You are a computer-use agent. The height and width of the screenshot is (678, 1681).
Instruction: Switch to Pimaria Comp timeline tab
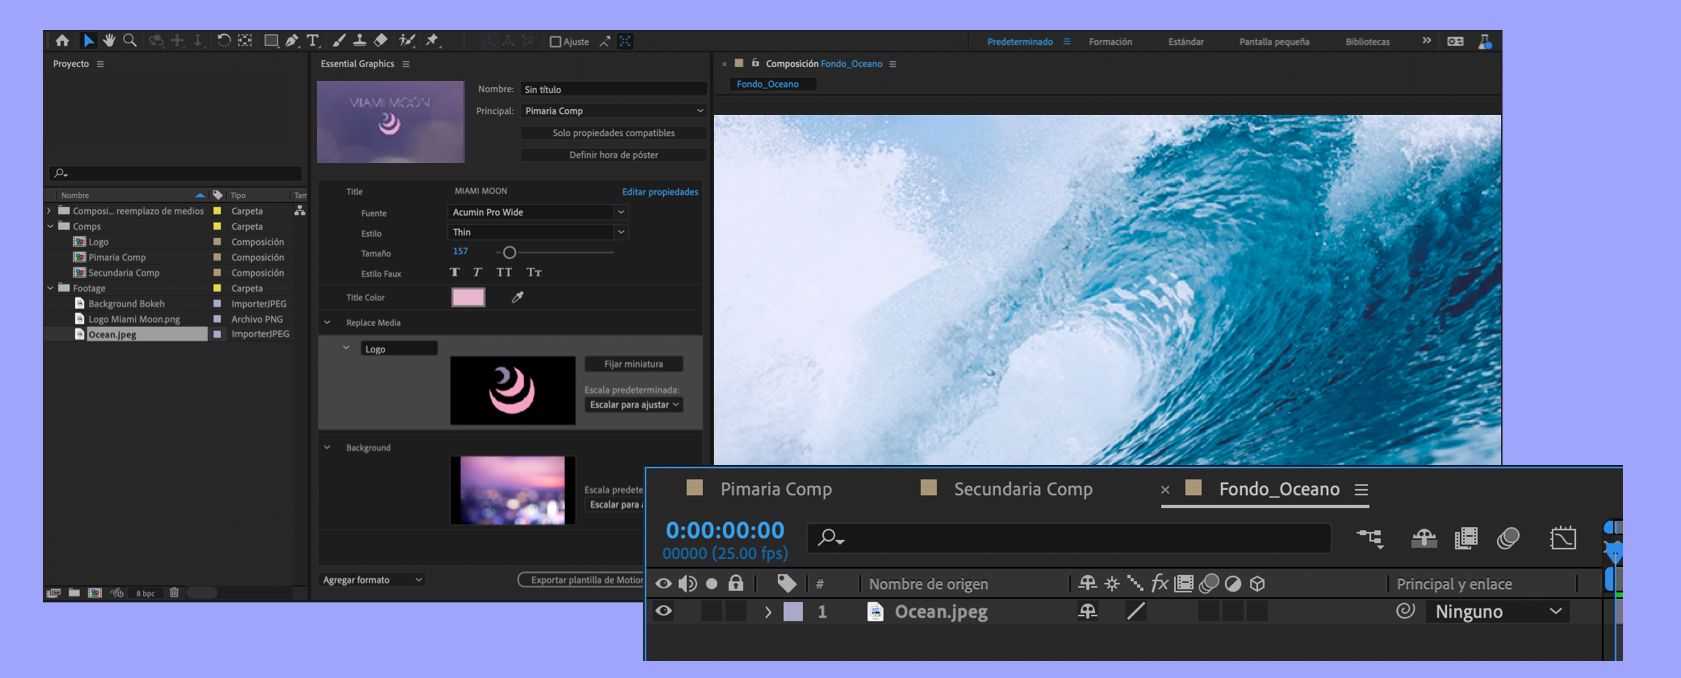(x=776, y=489)
